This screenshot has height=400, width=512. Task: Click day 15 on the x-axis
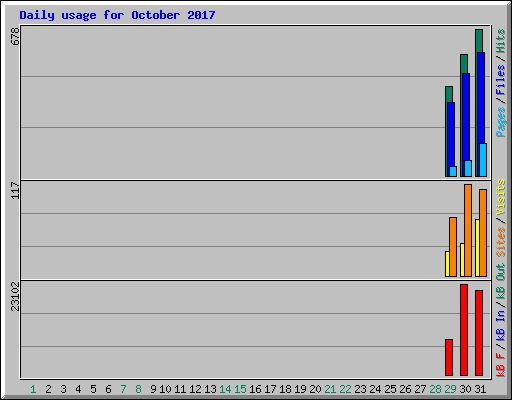point(240,389)
